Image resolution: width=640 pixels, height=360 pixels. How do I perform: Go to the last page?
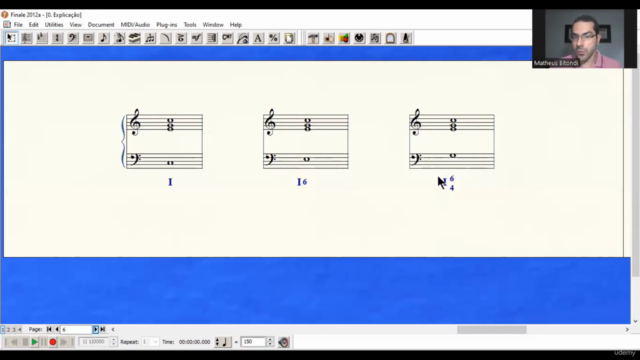click(x=103, y=329)
